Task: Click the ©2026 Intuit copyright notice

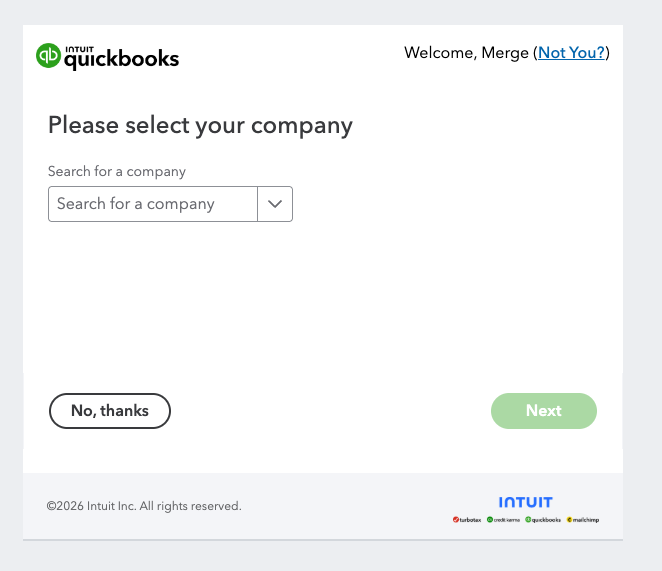Action: 144,506
